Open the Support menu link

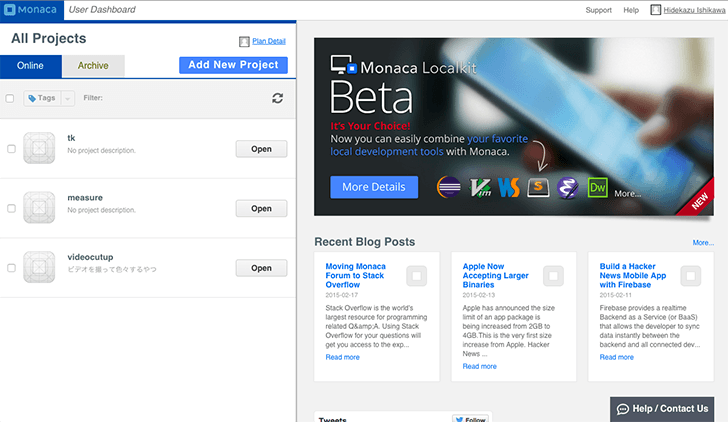pos(598,10)
